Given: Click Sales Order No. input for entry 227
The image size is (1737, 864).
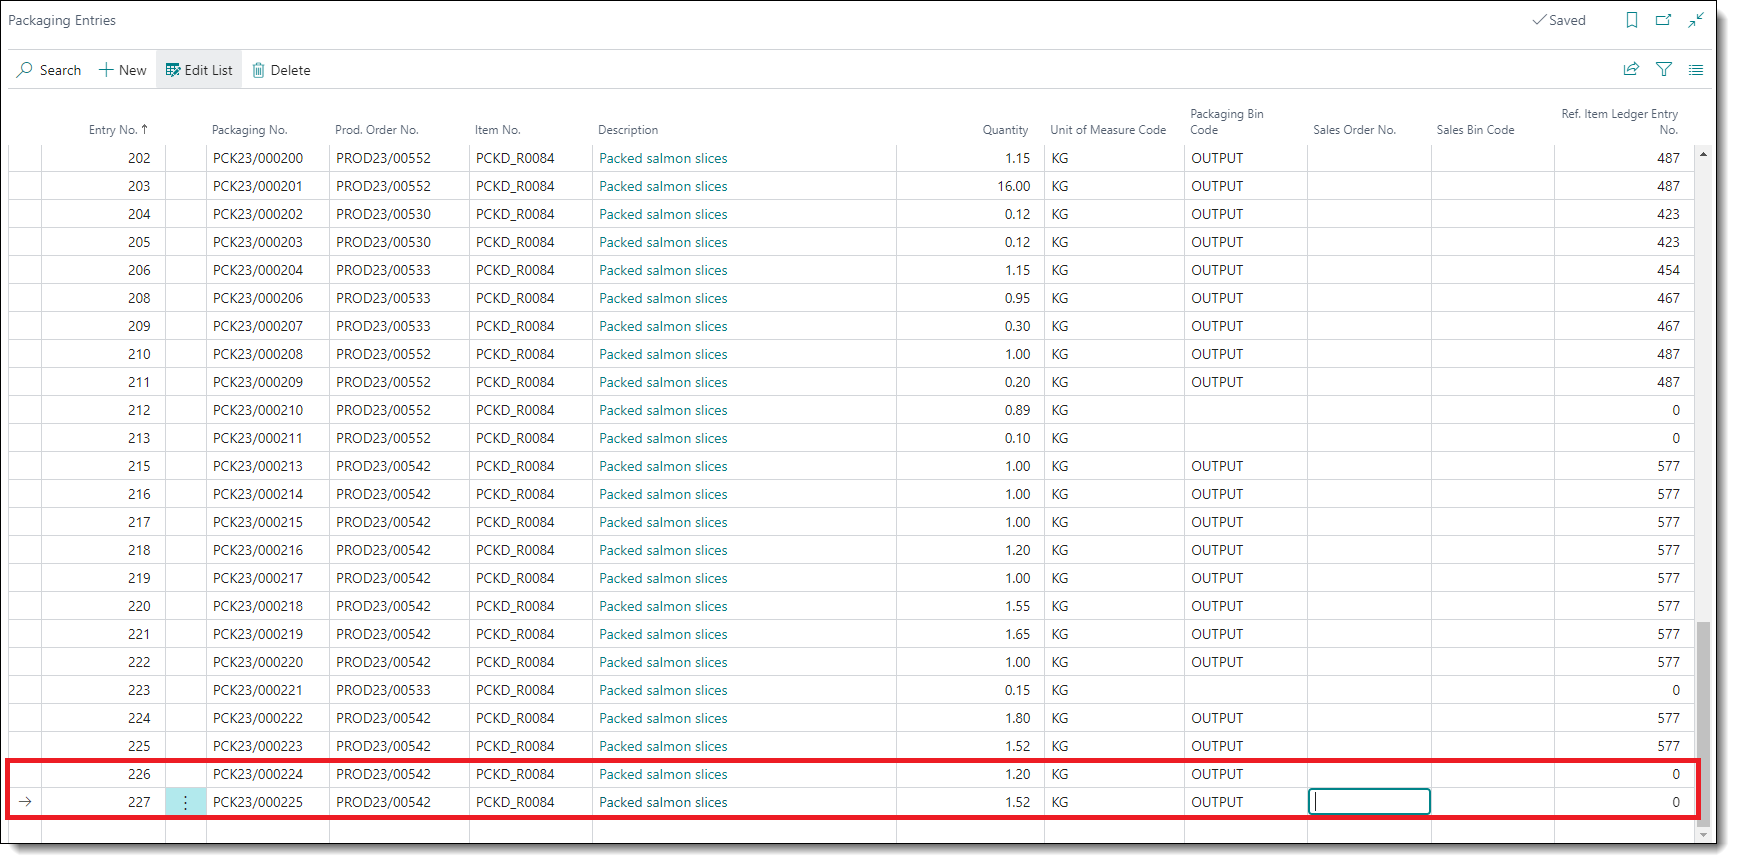Looking at the screenshot, I should coord(1368,802).
